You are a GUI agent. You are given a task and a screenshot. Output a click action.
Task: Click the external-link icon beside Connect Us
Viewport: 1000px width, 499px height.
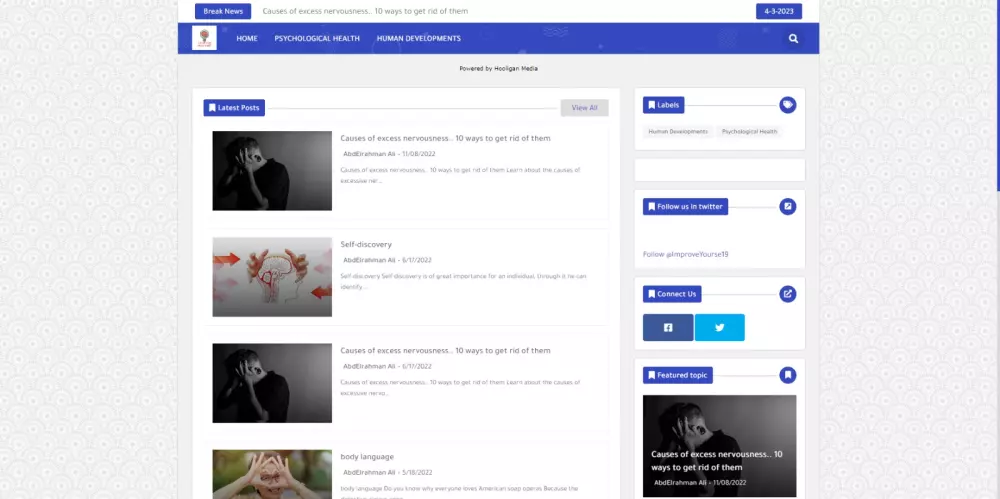pos(788,294)
